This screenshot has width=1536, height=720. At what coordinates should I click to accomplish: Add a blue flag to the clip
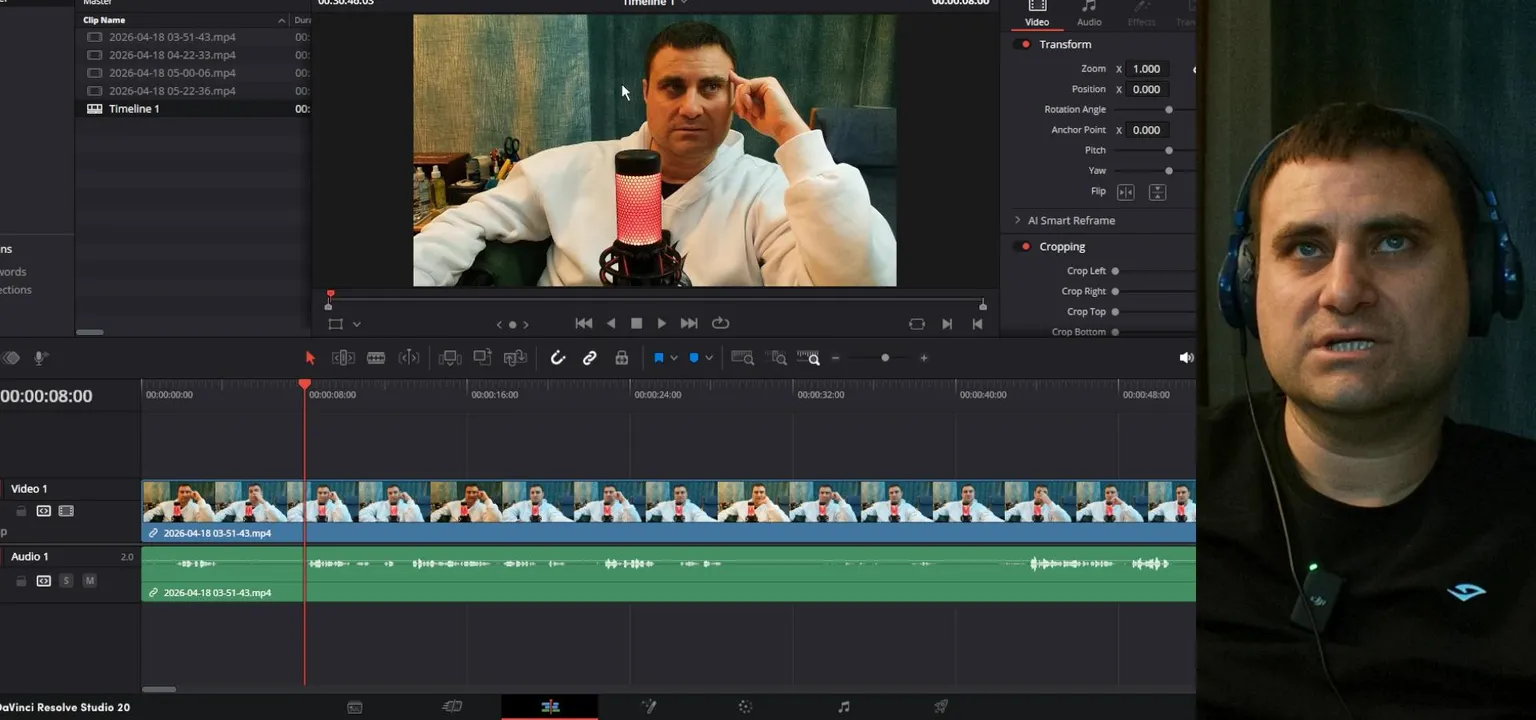tap(659, 358)
